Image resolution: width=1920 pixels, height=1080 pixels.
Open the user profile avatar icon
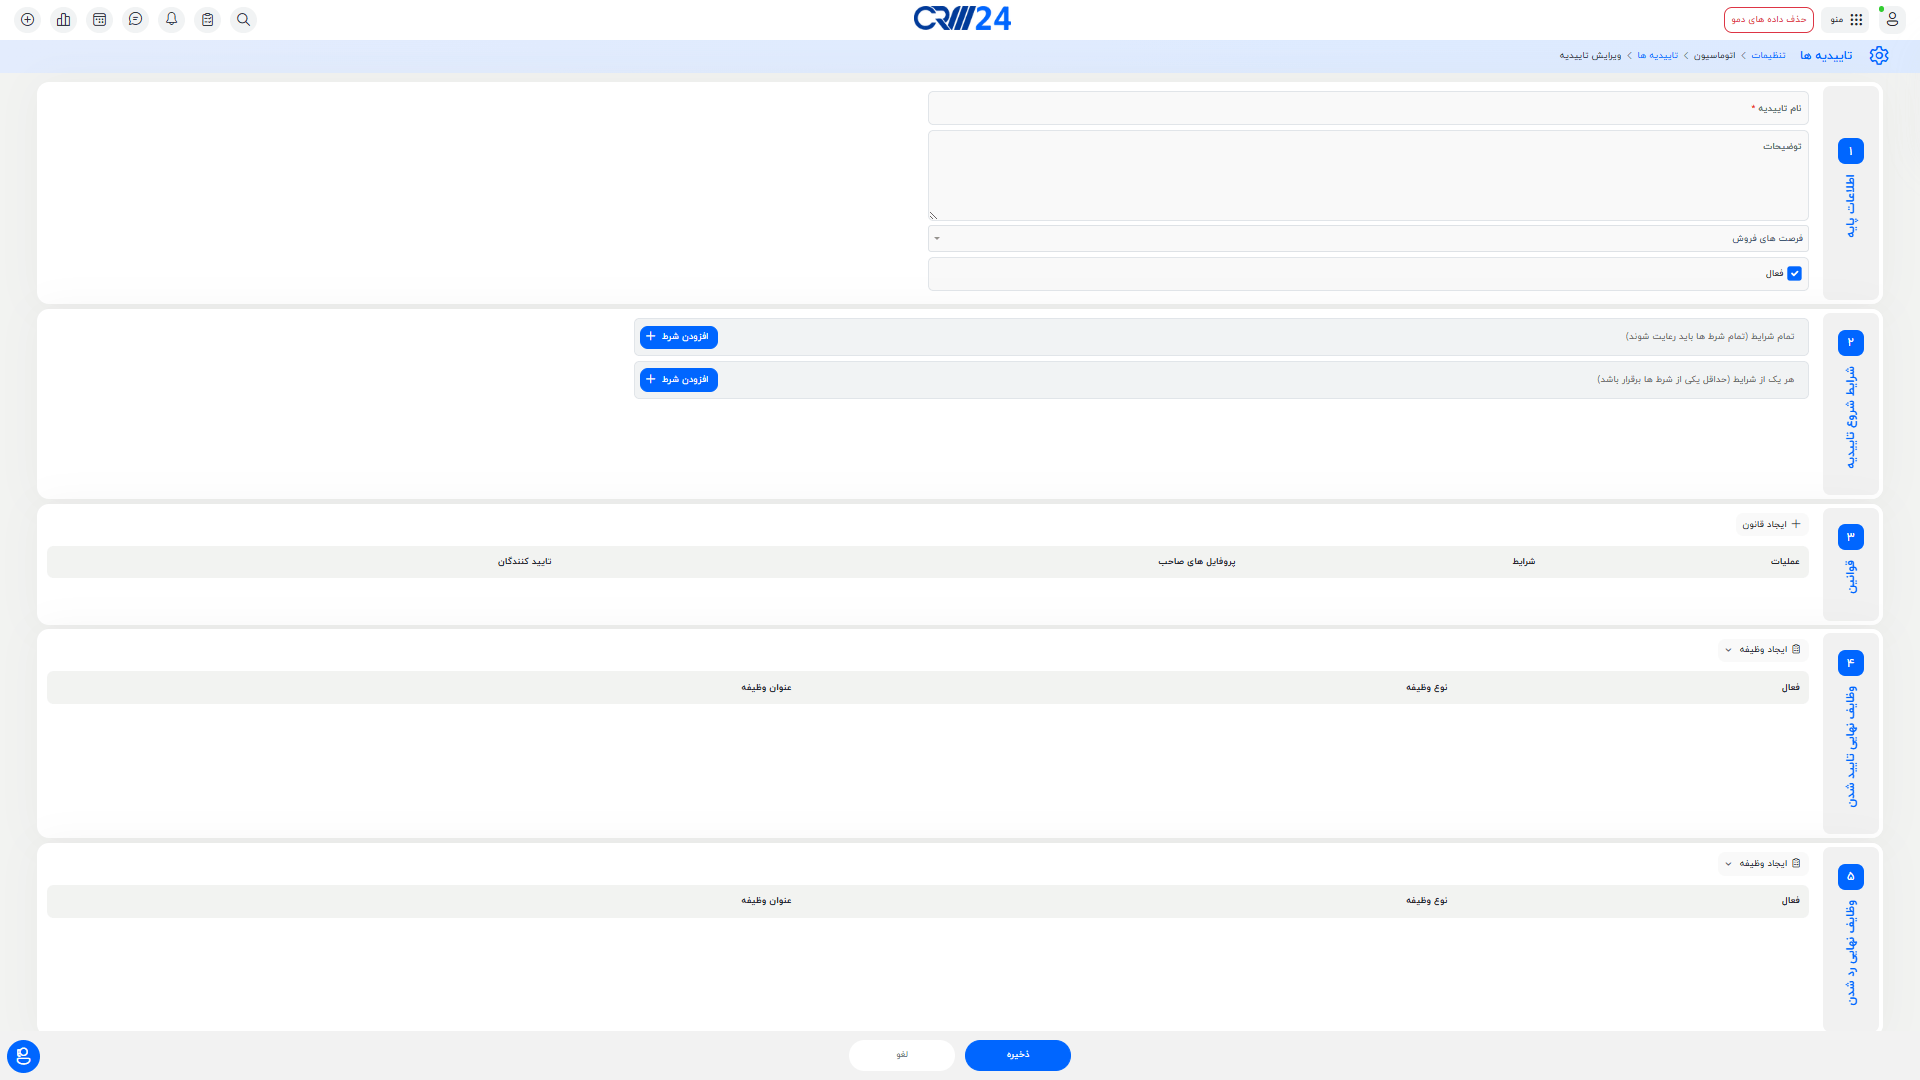coord(1891,19)
